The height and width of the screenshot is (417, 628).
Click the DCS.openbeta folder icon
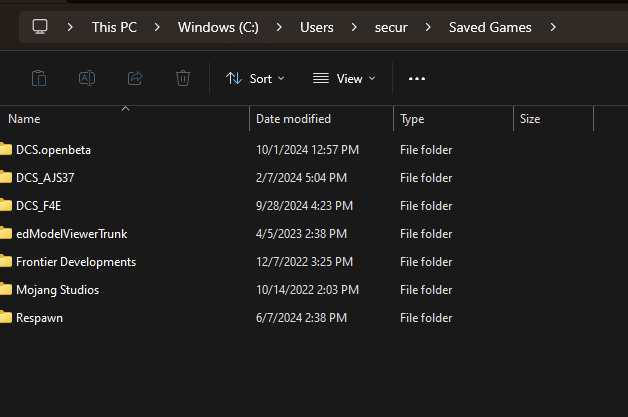coord(6,149)
